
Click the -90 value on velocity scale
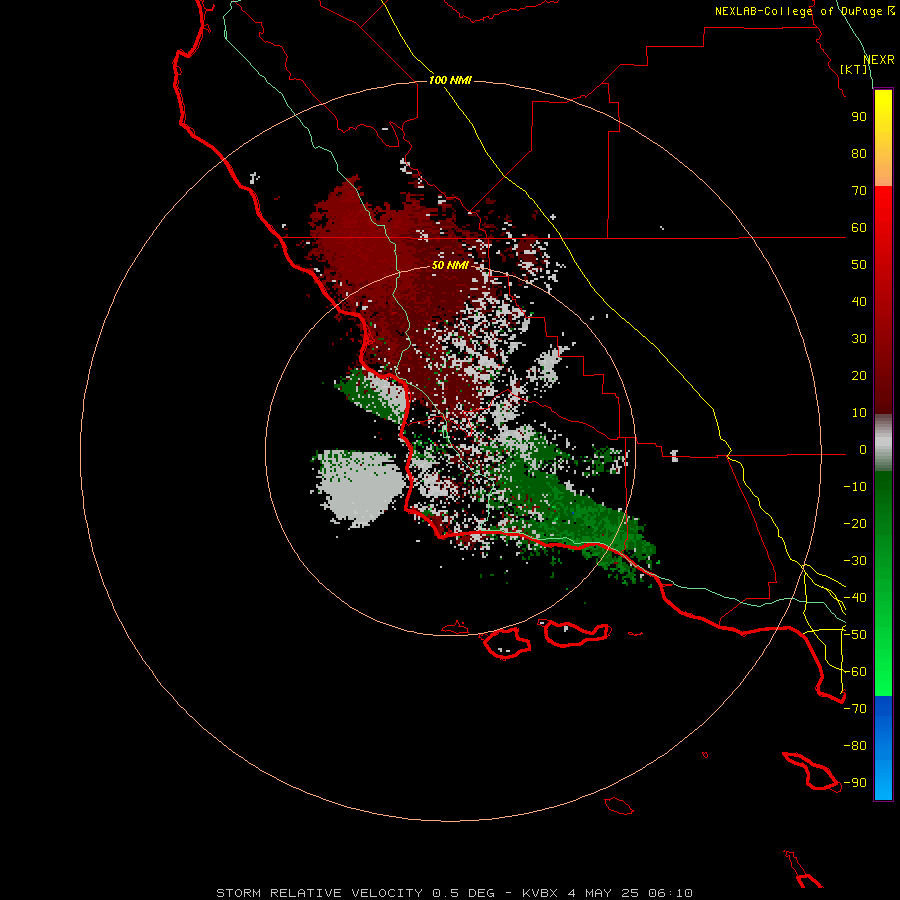point(855,783)
